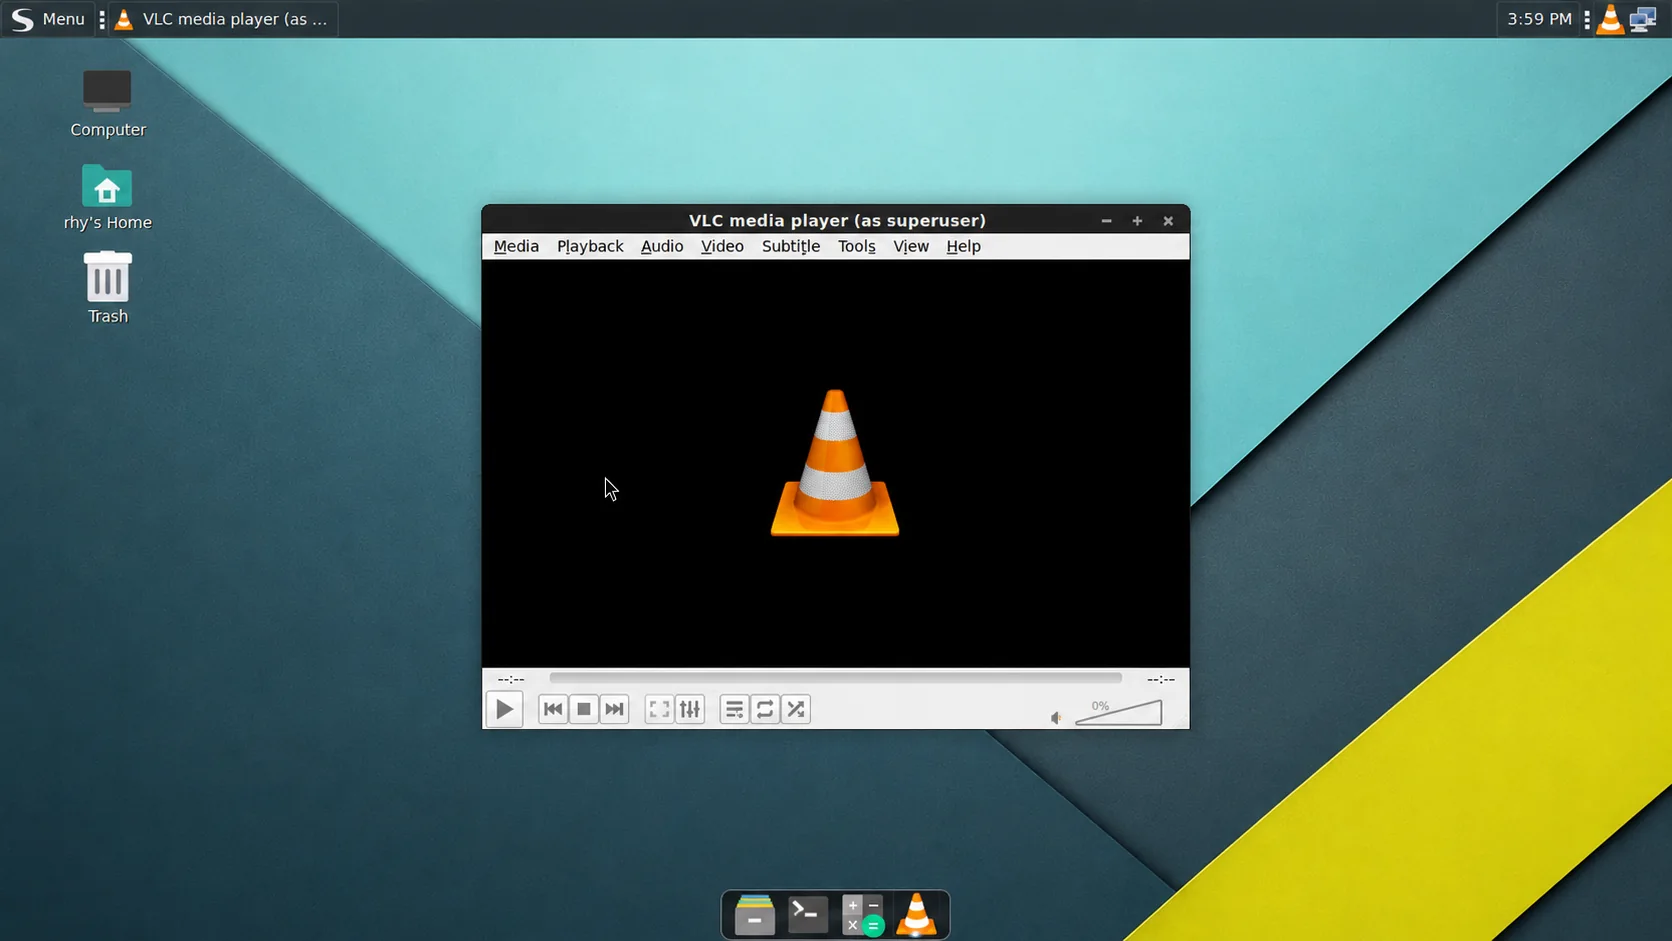Open the Audio menu
The width and height of the screenshot is (1672, 941).
pos(662,246)
